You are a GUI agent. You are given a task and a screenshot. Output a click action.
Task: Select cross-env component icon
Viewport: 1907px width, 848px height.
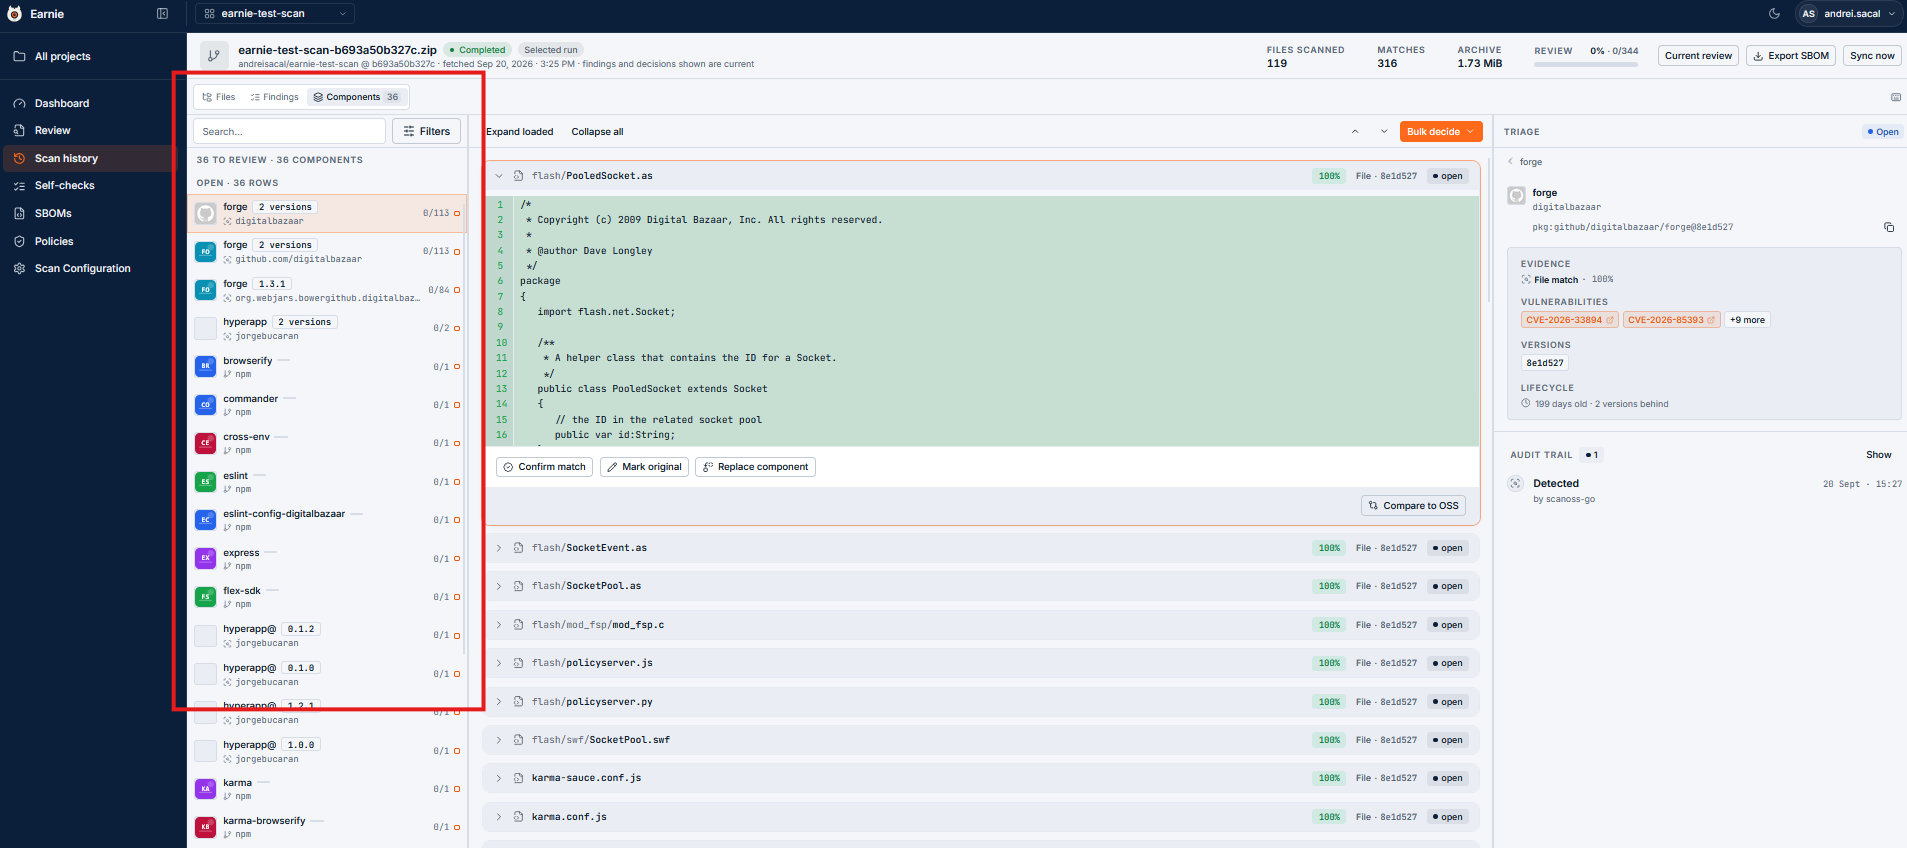[205, 443]
